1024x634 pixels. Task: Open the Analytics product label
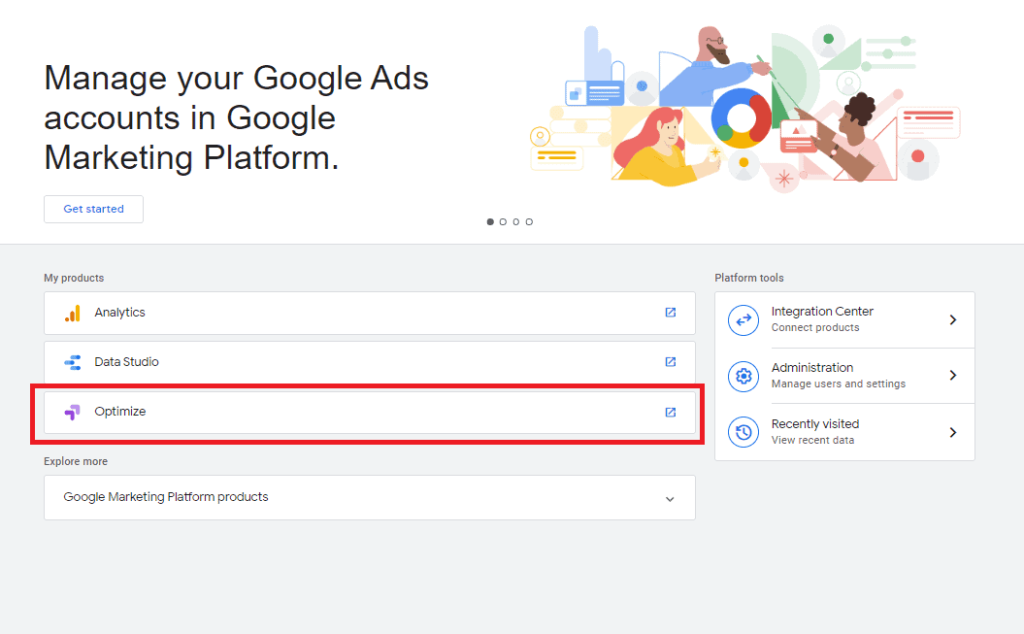pos(120,313)
